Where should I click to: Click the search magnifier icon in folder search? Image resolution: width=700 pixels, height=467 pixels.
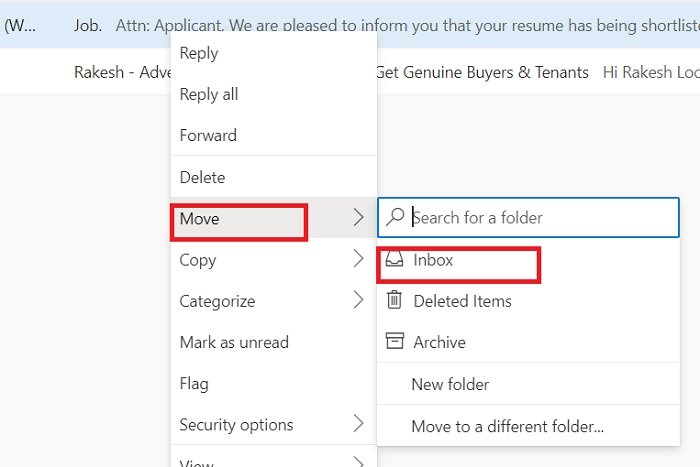click(396, 217)
